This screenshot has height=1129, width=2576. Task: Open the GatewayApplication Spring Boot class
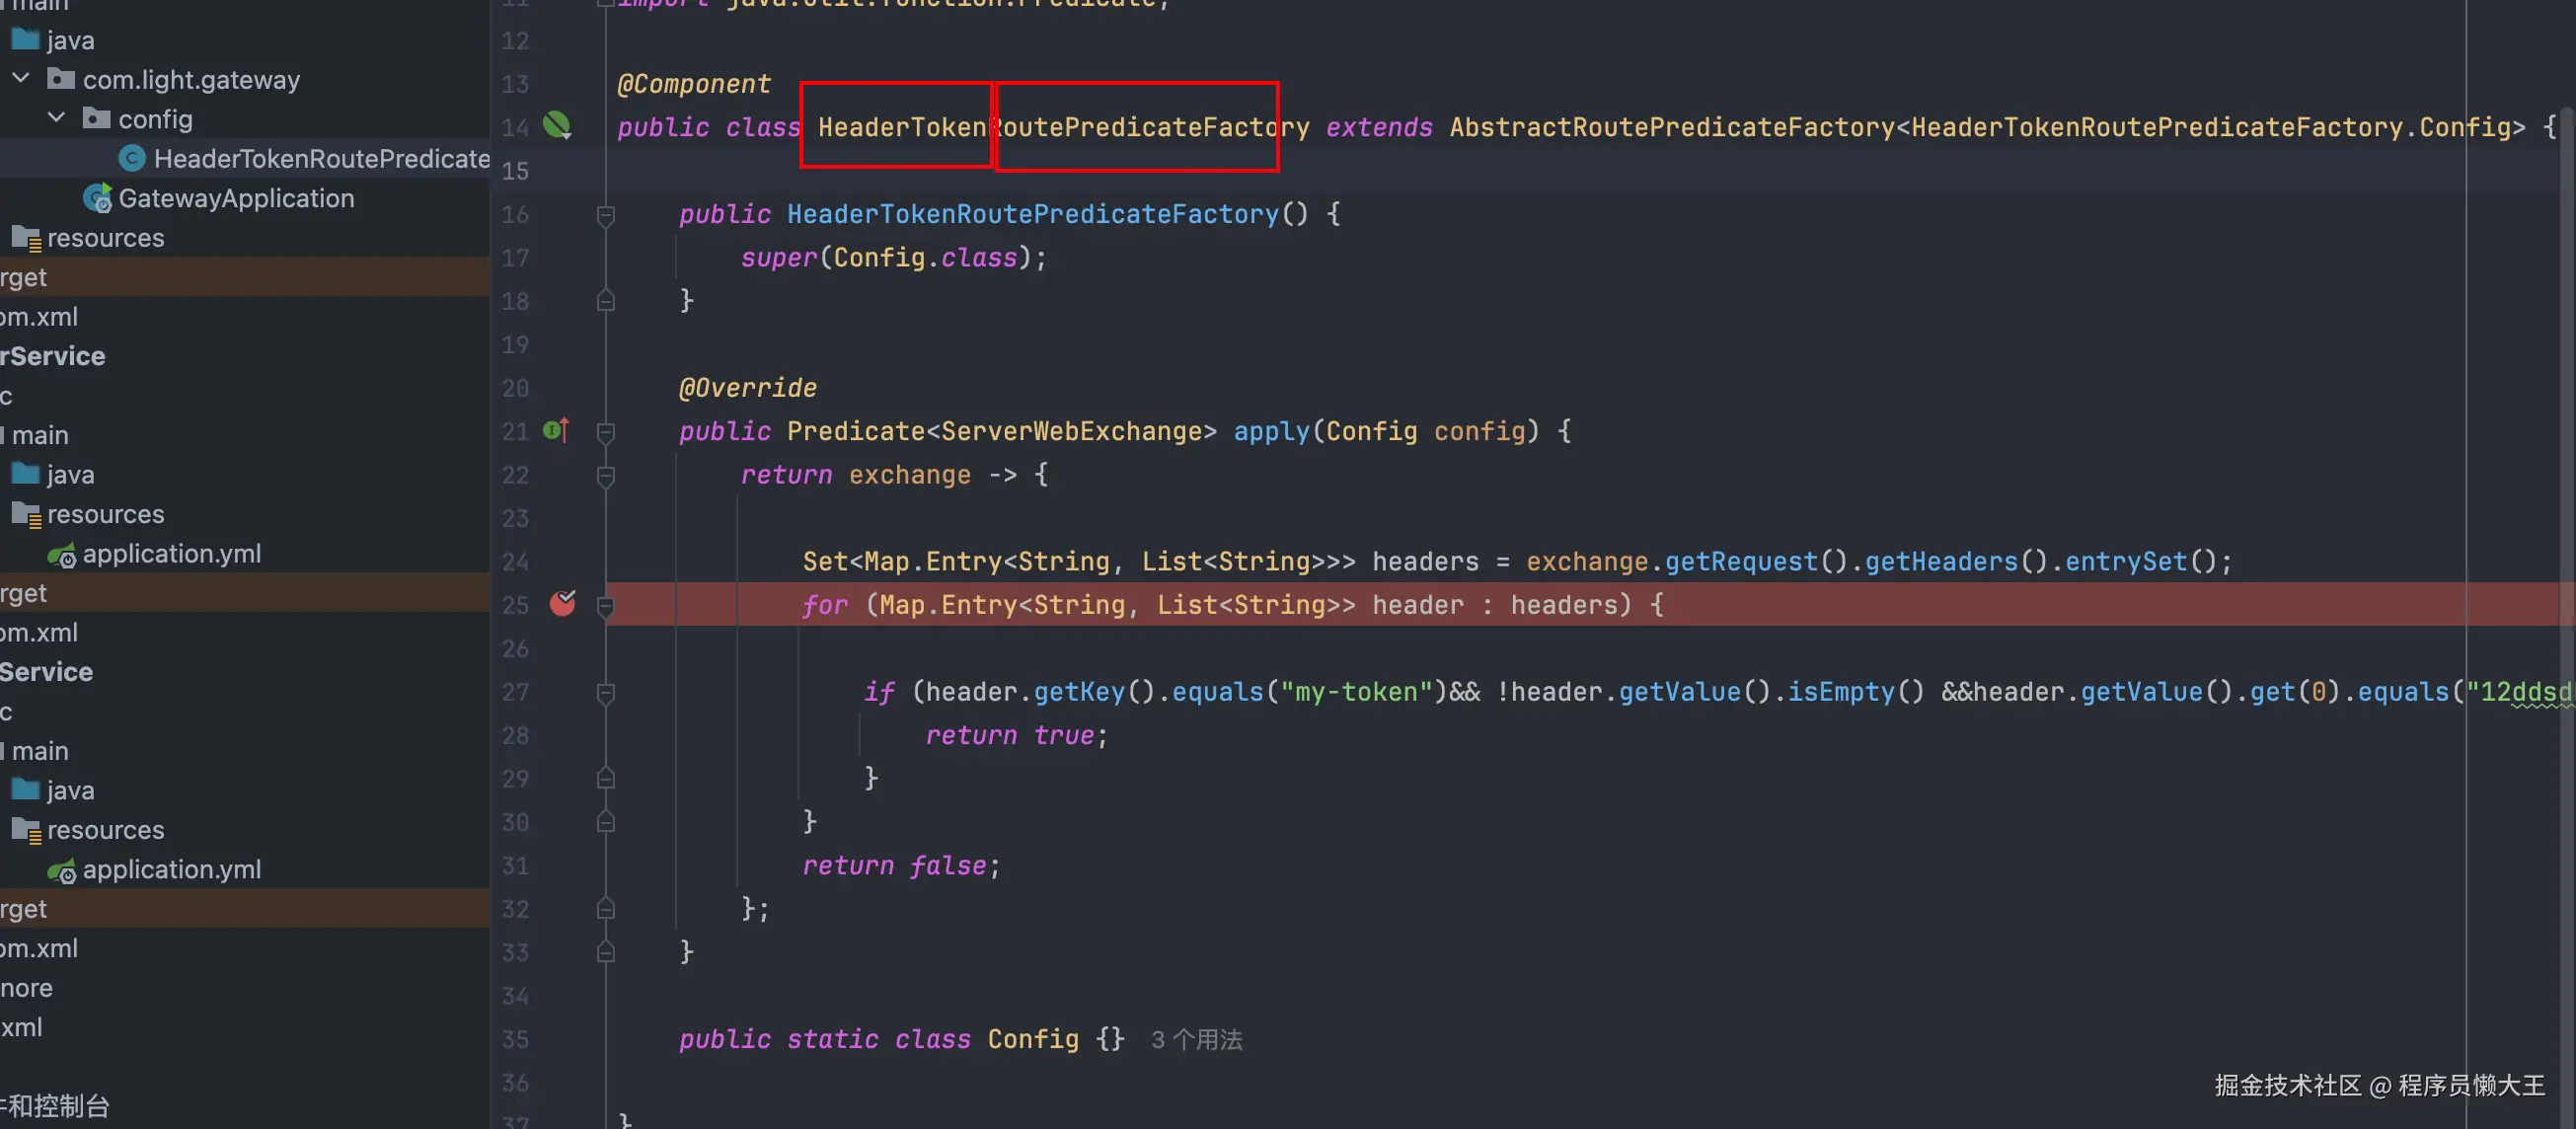[x=235, y=198]
